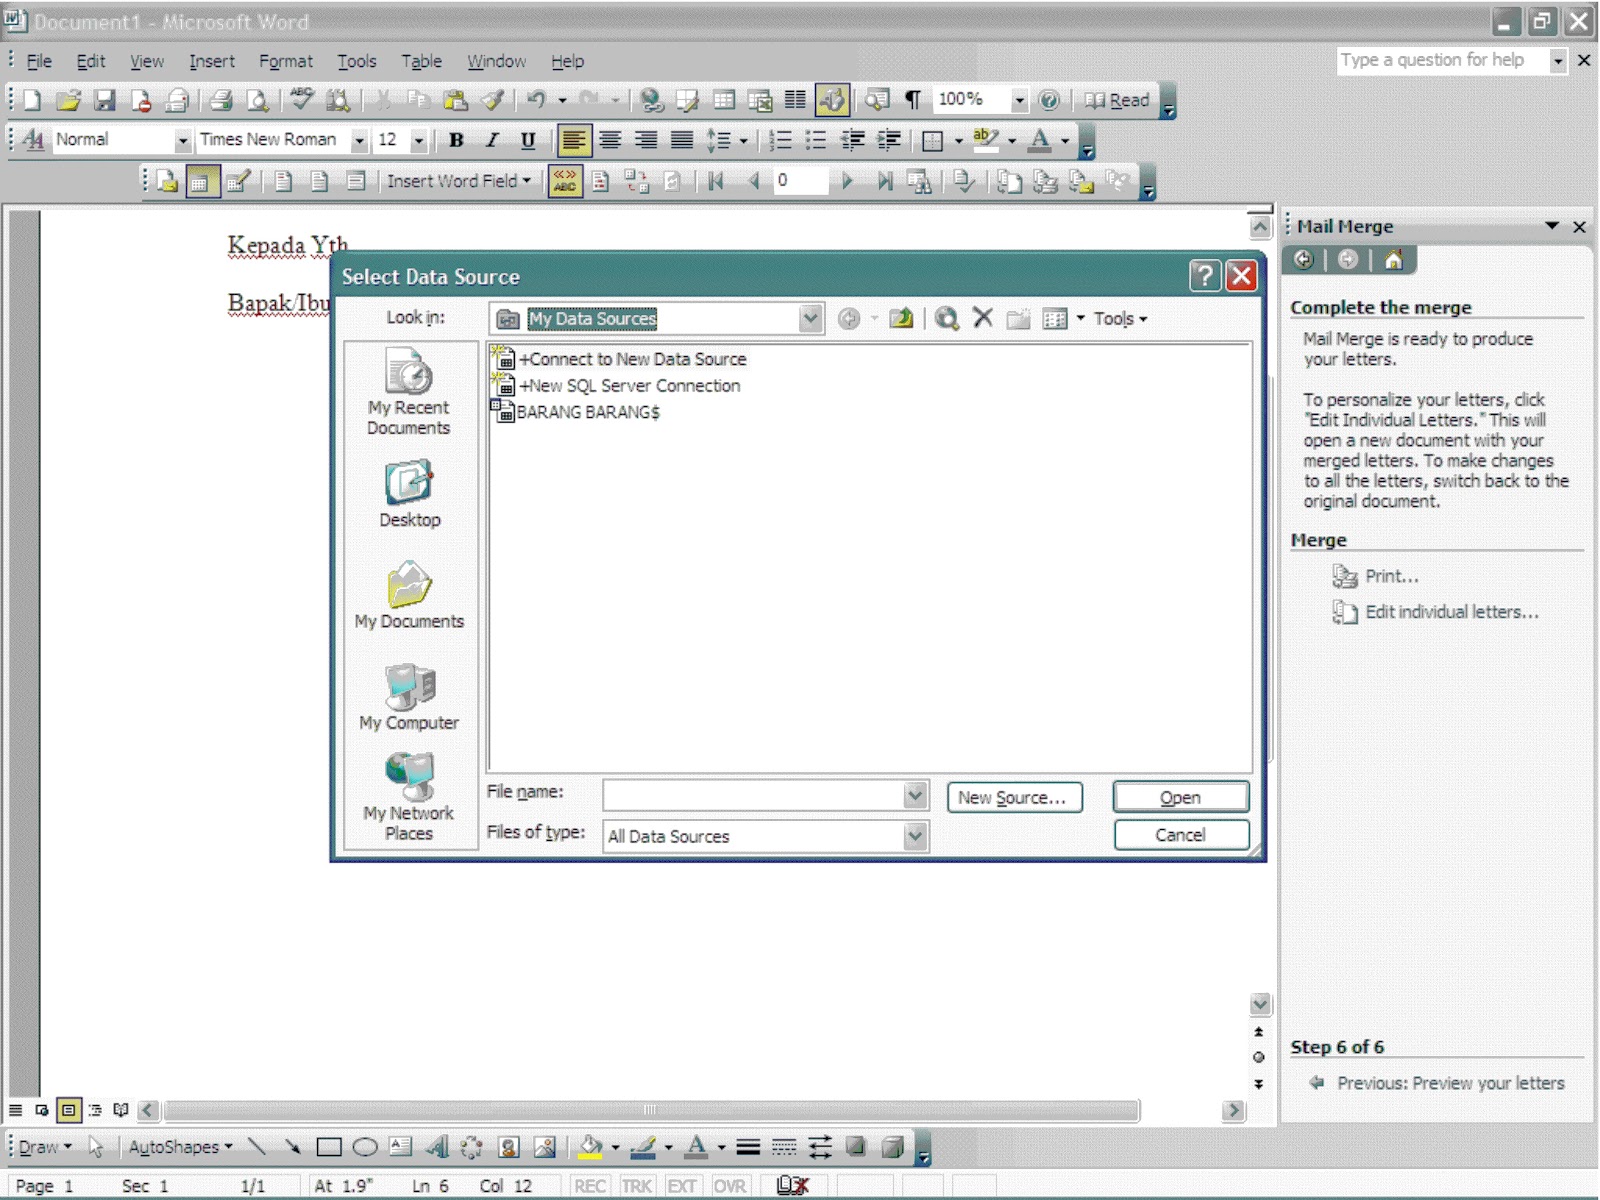Click the Open button in dialog
The height and width of the screenshot is (1200, 1600).
click(1181, 797)
